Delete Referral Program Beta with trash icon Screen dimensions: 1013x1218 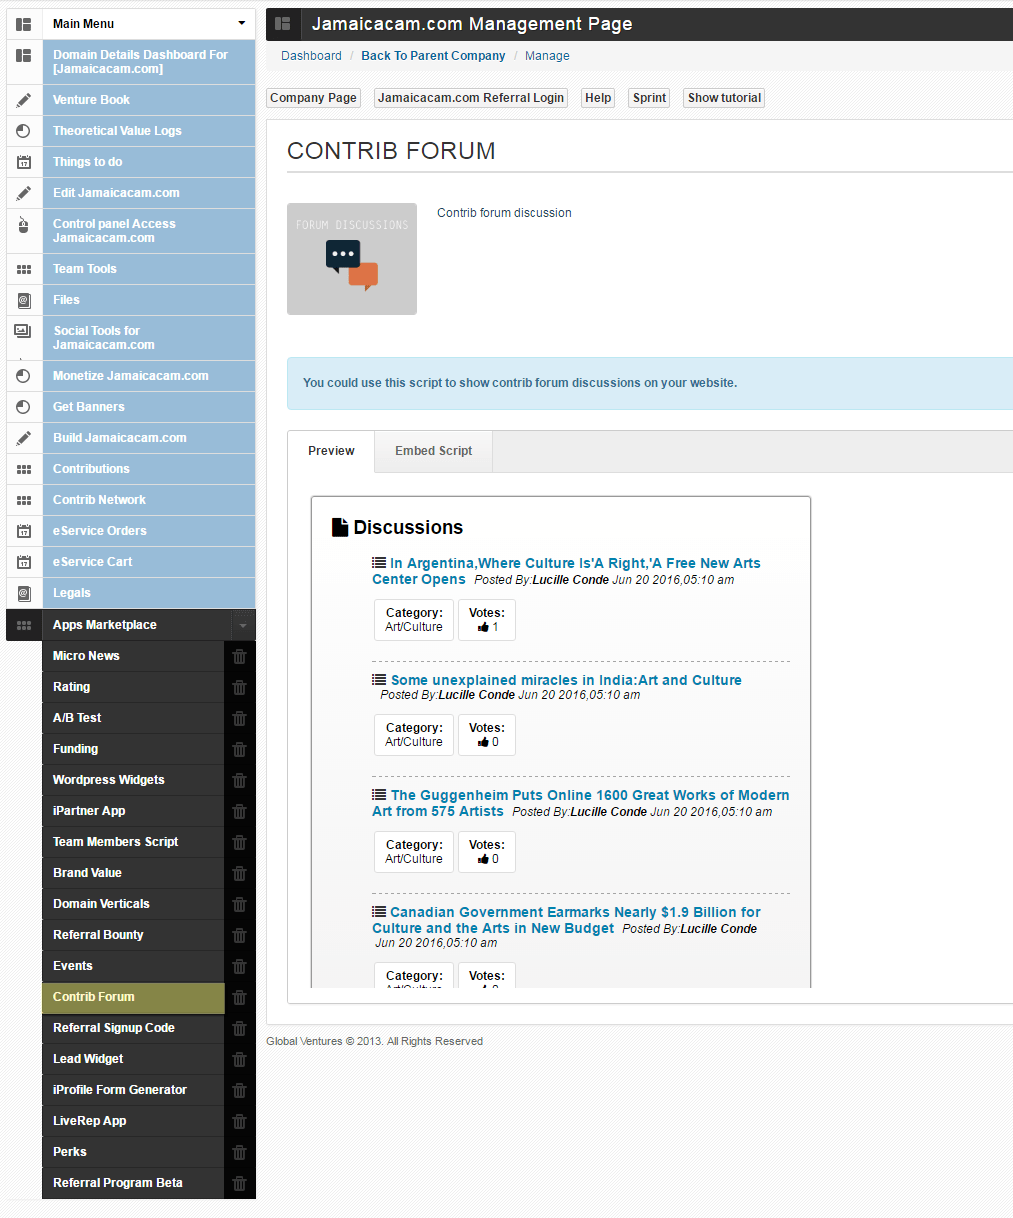pyautogui.click(x=239, y=1183)
